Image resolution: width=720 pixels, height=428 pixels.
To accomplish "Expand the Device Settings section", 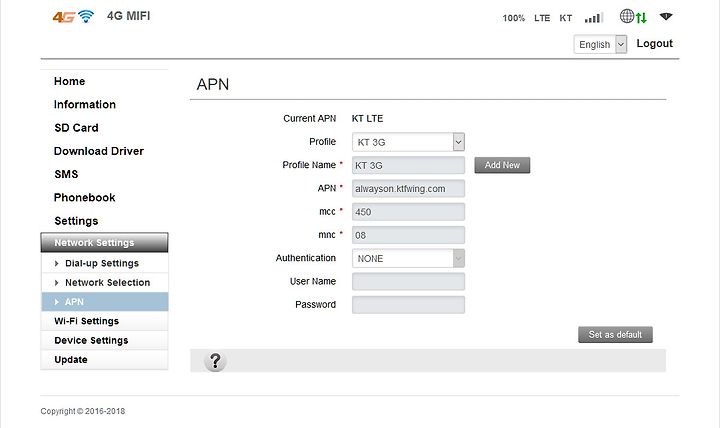I will pyautogui.click(x=105, y=340).
